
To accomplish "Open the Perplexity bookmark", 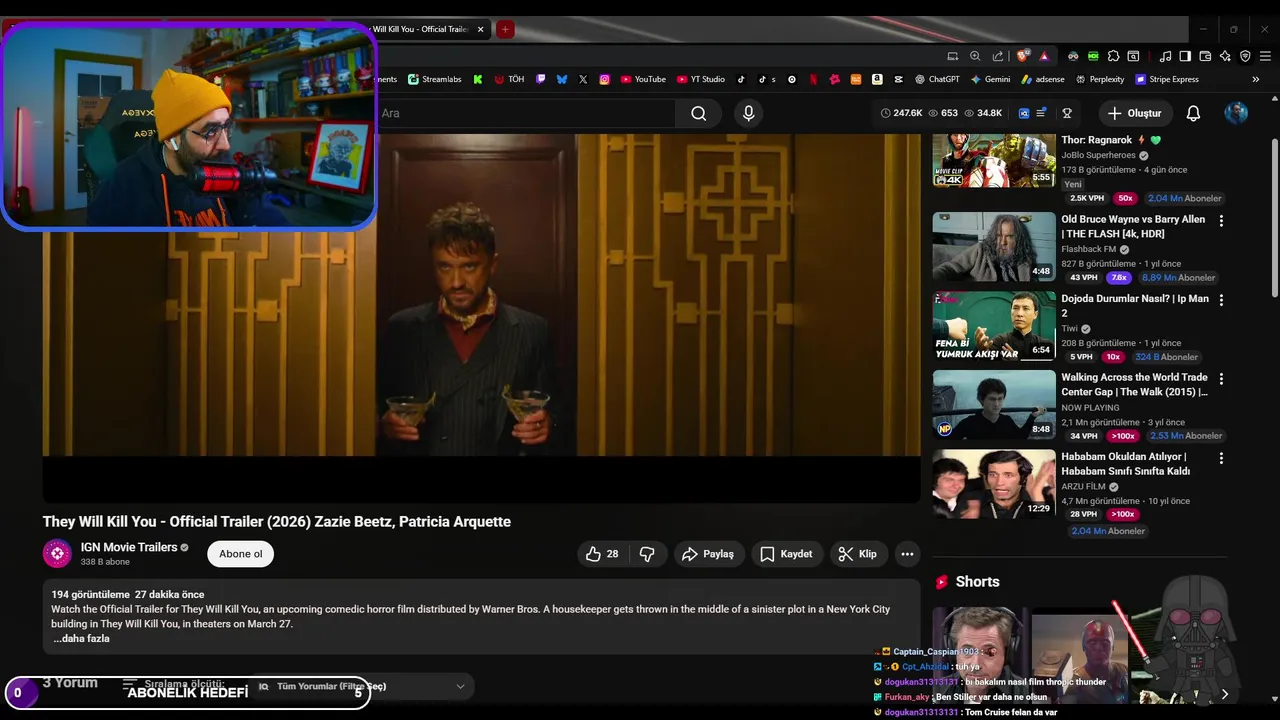I will [x=1100, y=79].
